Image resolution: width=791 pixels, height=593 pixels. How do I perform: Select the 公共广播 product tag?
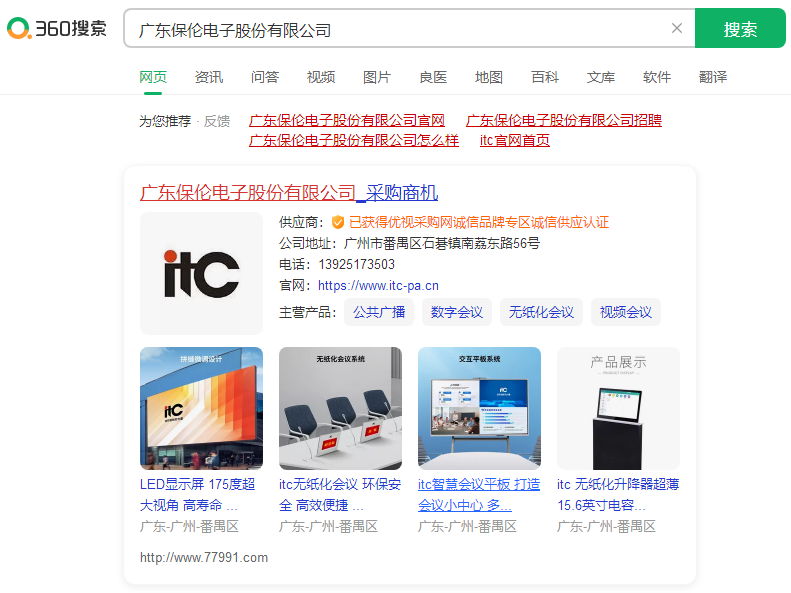point(379,312)
